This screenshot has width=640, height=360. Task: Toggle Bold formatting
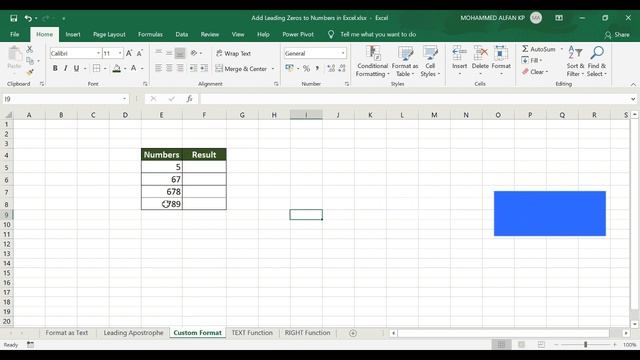pyautogui.click(x=55, y=68)
